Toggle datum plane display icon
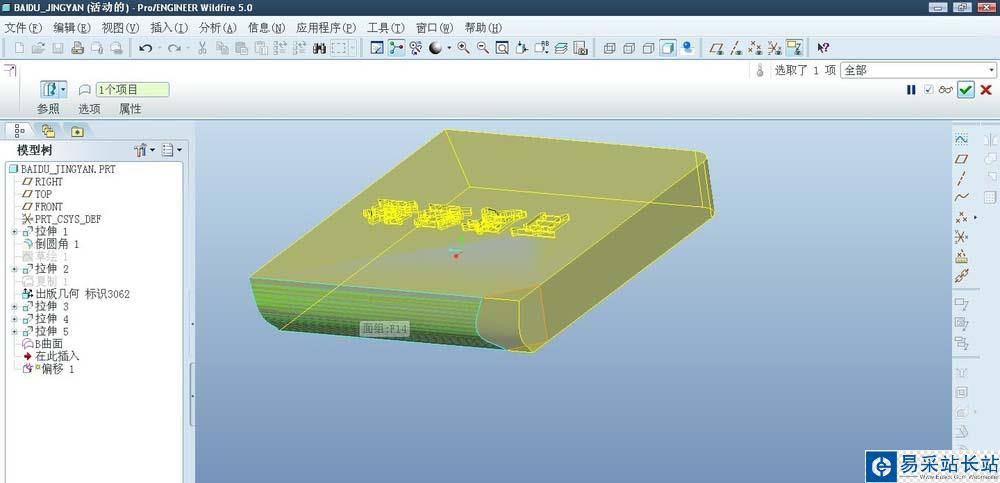The height and width of the screenshot is (483, 1000). 717,48
